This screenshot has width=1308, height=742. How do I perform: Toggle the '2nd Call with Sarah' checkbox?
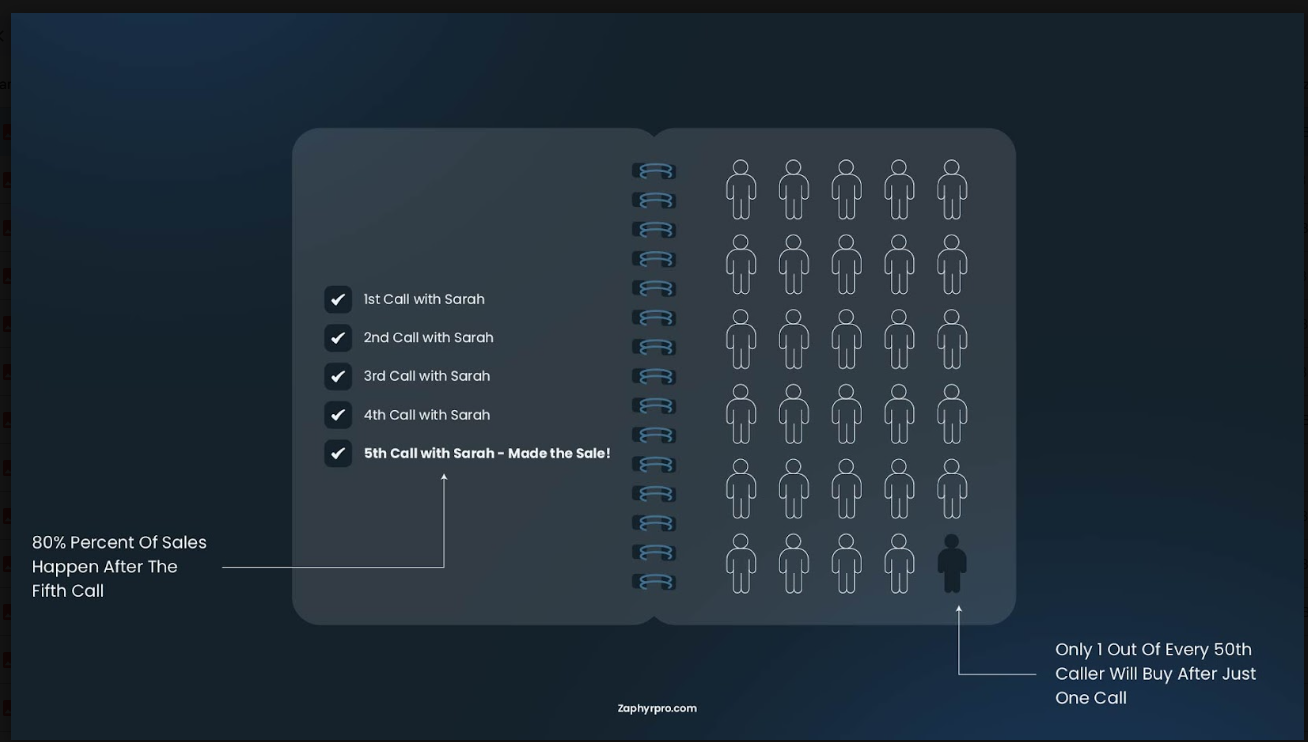tap(338, 338)
